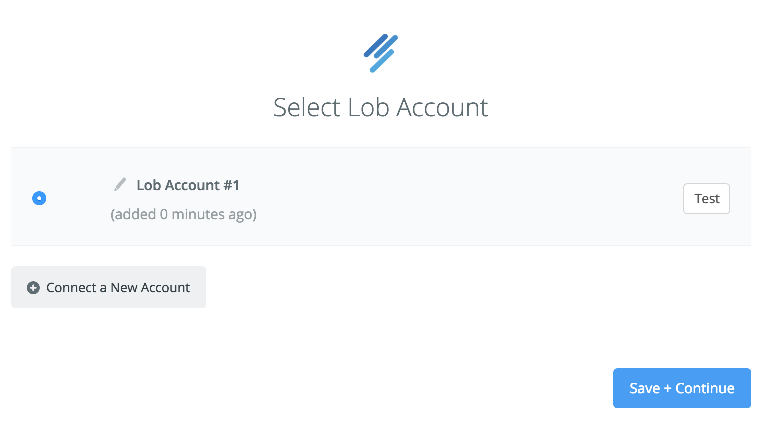Click the pencil icon to rename account
The height and width of the screenshot is (424, 766).
coord(120,185)
